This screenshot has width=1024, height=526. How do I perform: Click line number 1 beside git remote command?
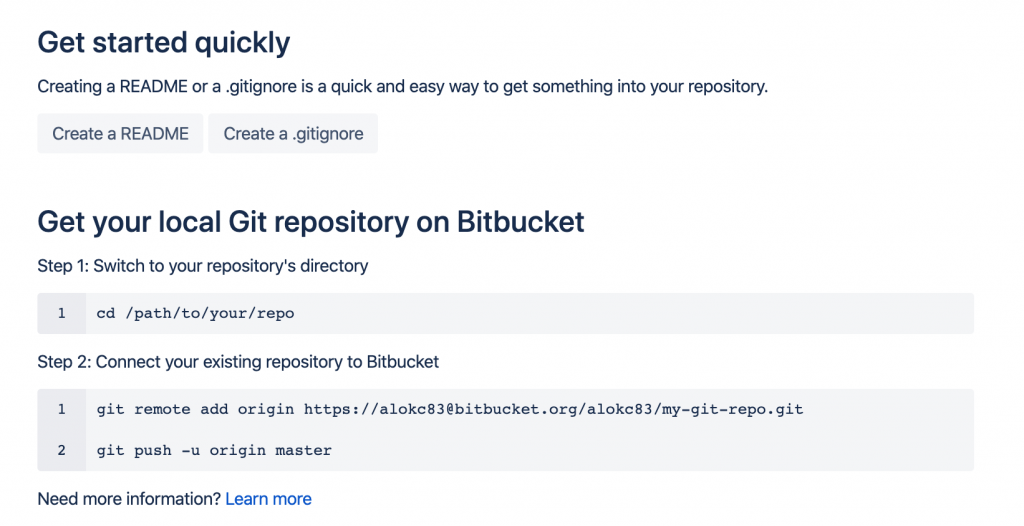click(x=61, y=409)
